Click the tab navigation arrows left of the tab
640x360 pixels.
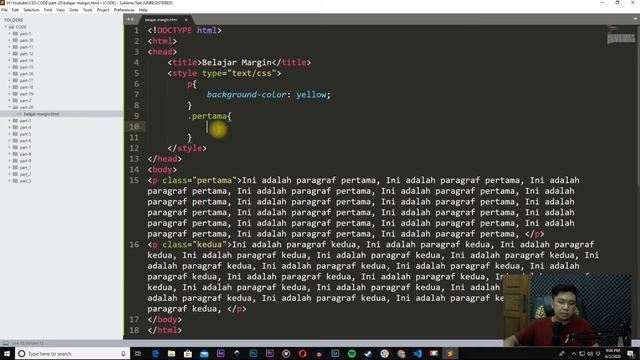[130, 19]
